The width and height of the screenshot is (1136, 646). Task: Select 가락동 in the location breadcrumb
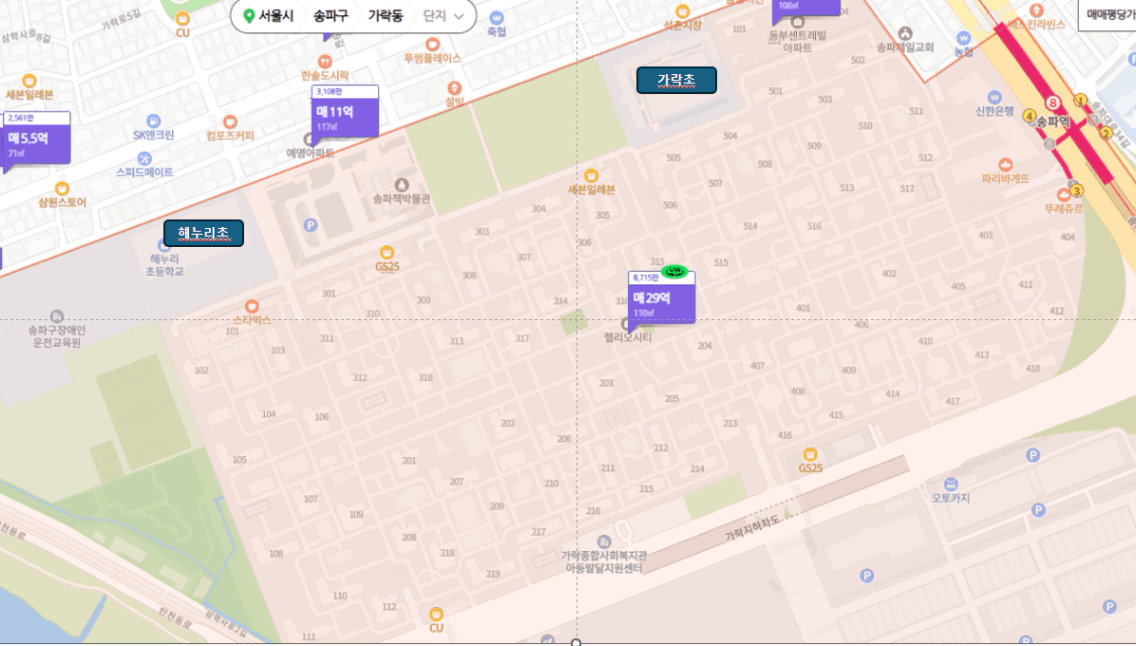coord(385,16)
